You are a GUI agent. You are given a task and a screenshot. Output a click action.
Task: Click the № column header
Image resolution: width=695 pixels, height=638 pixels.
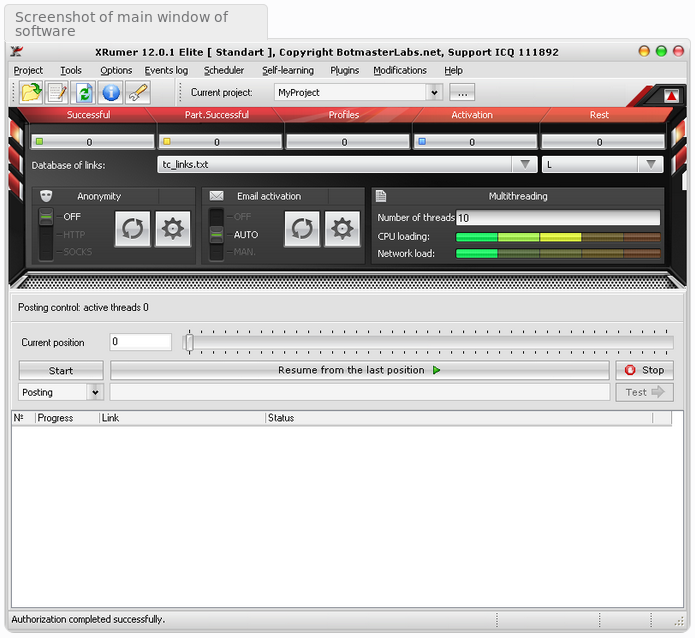tap(23, 418)
